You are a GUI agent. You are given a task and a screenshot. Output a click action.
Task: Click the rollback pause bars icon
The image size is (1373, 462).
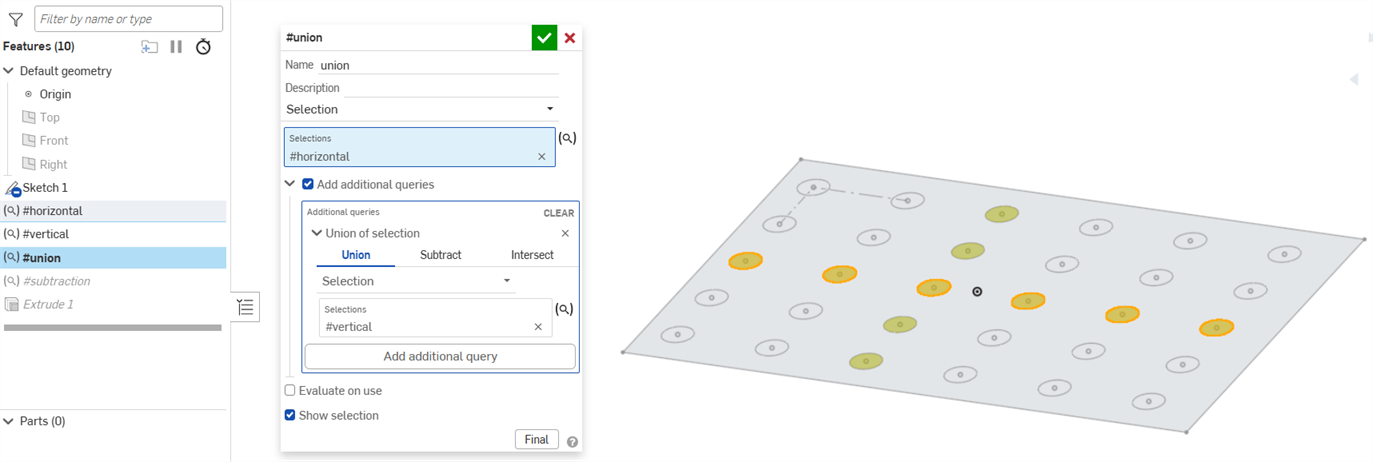pos(176,47)
